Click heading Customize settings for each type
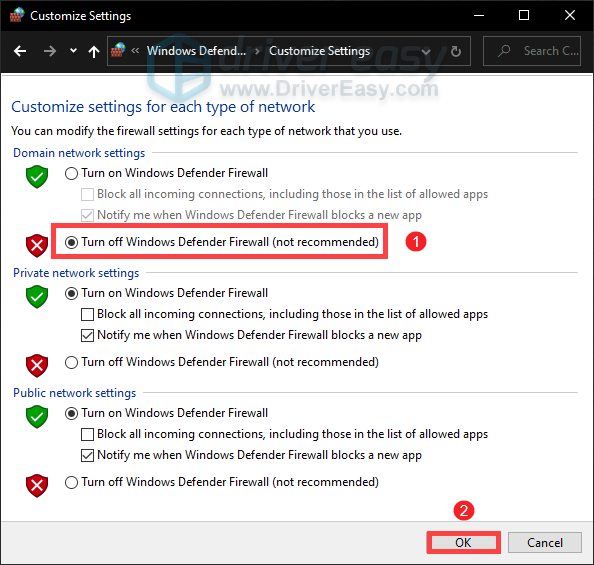The width and height of the screenshot is (594, 565). [x=163, y=107]
